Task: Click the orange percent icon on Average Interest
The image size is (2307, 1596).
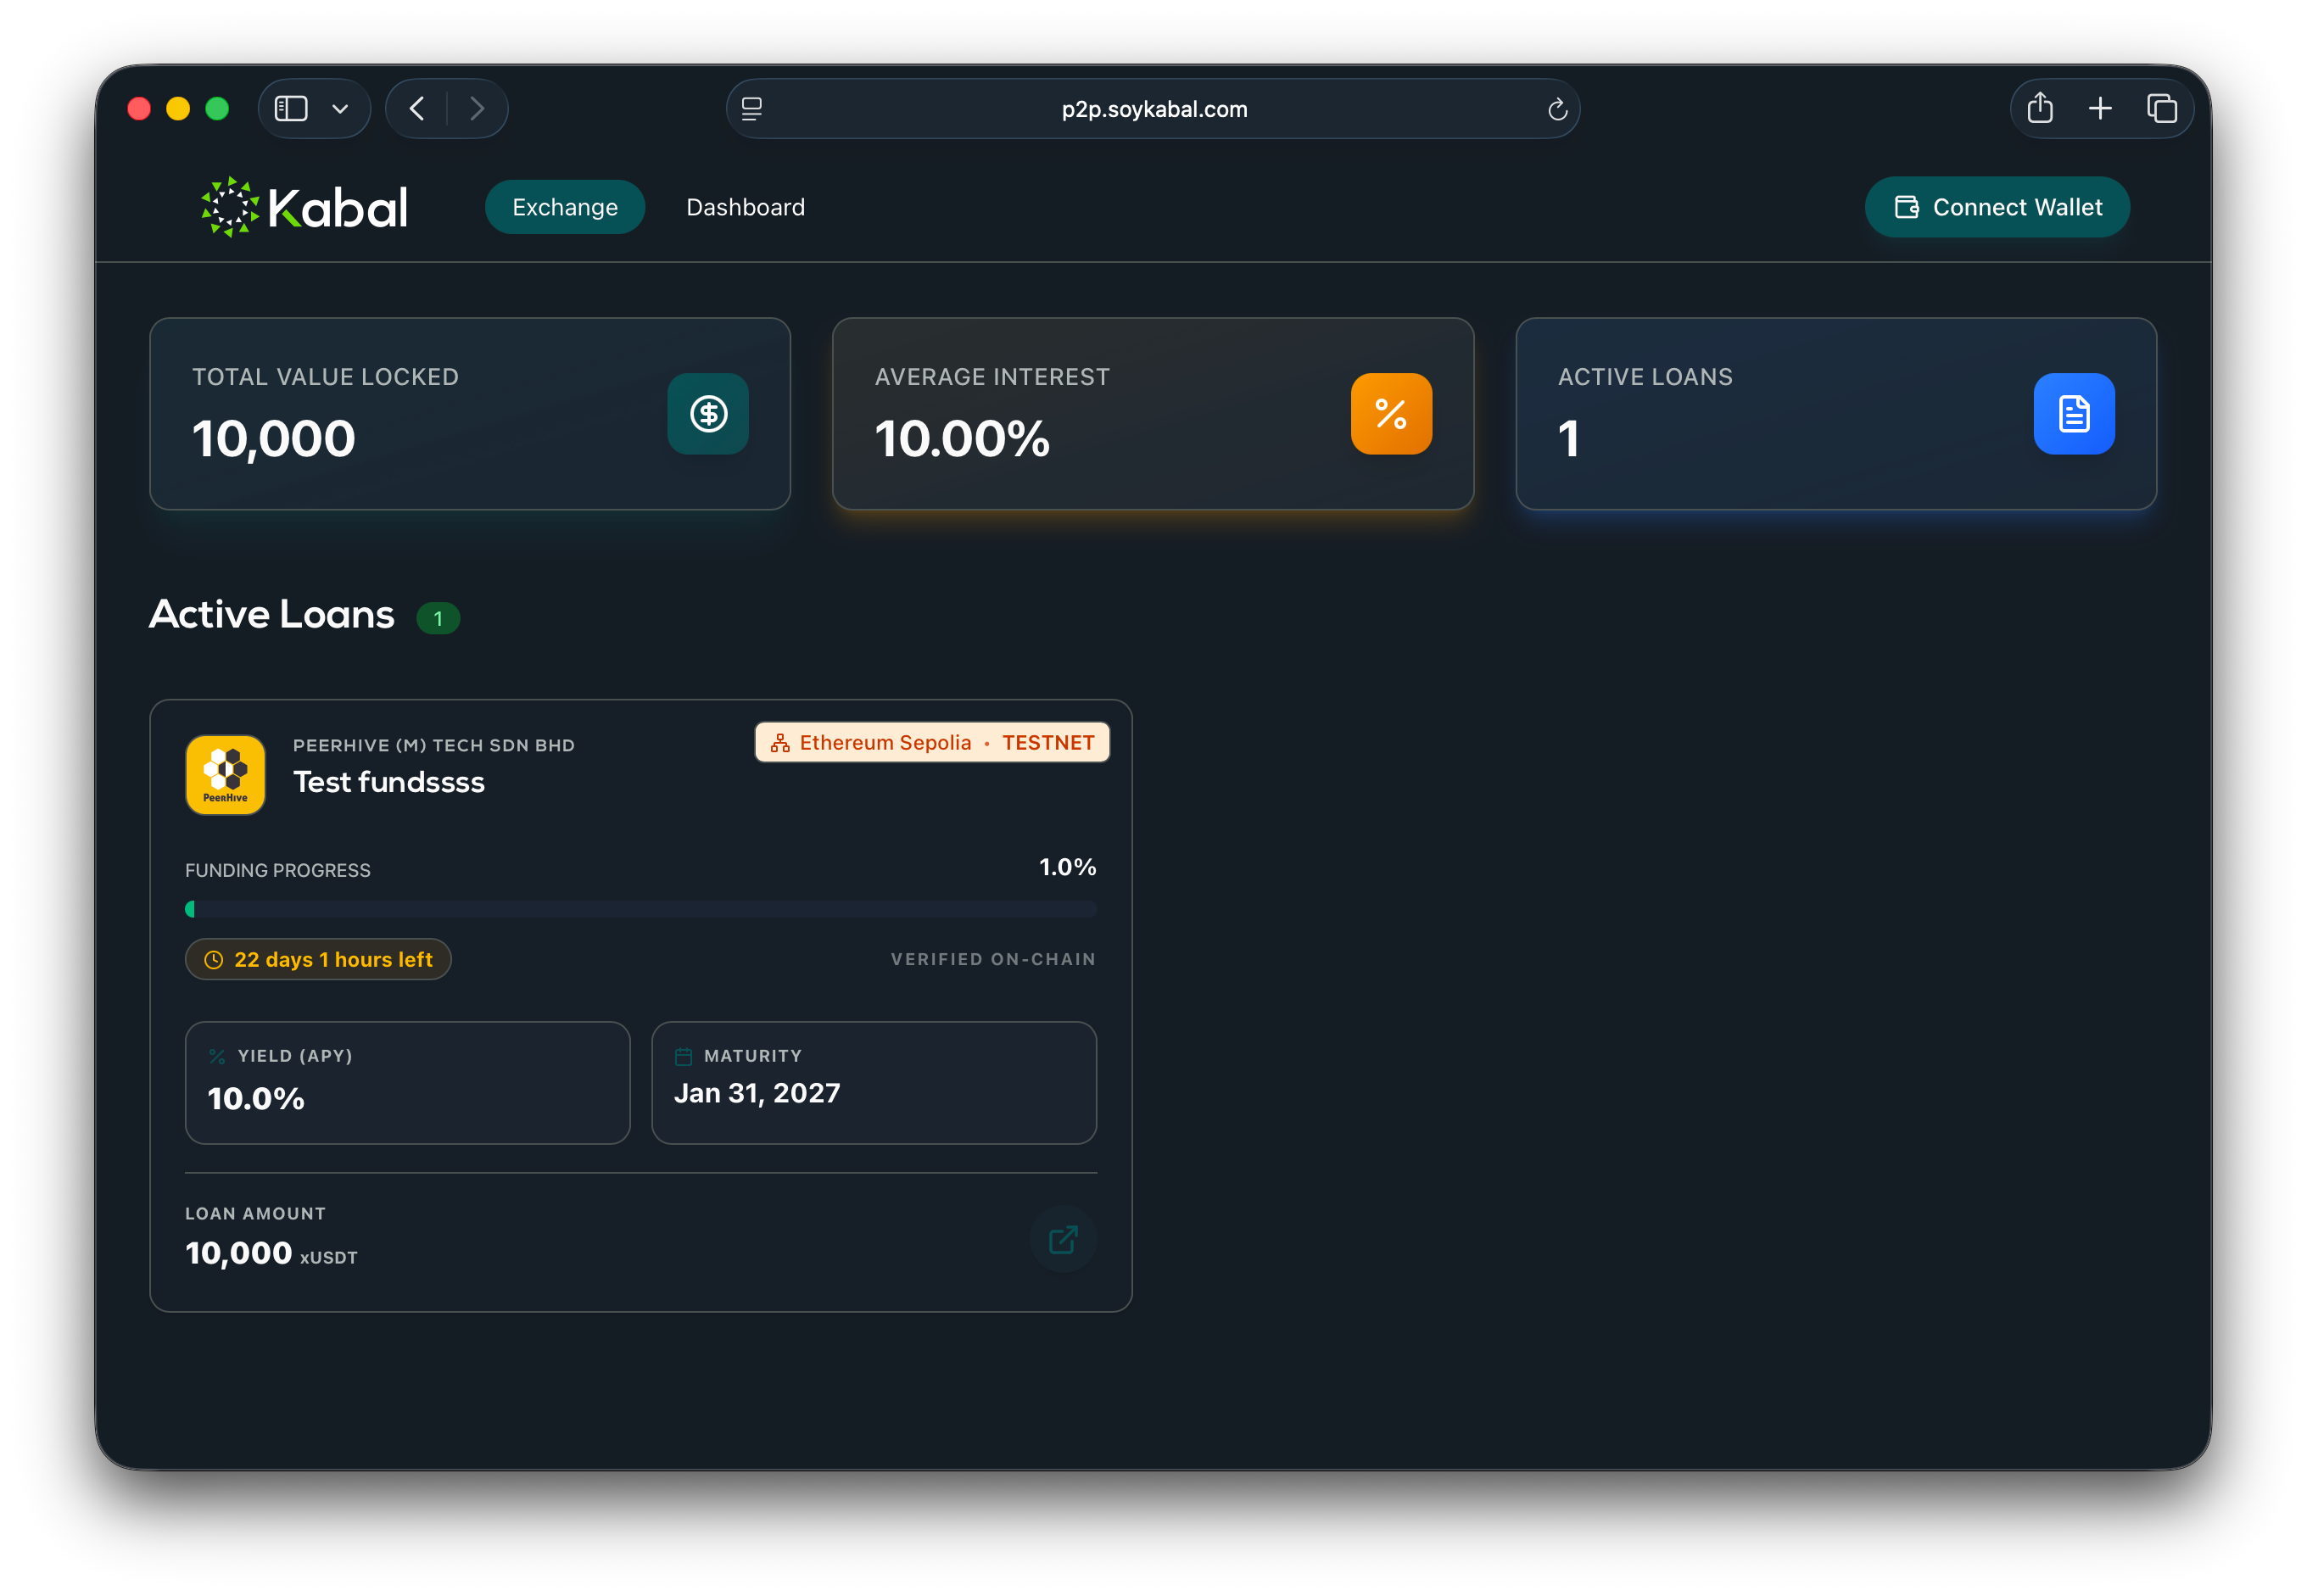Action: [x=1391, y=414]
